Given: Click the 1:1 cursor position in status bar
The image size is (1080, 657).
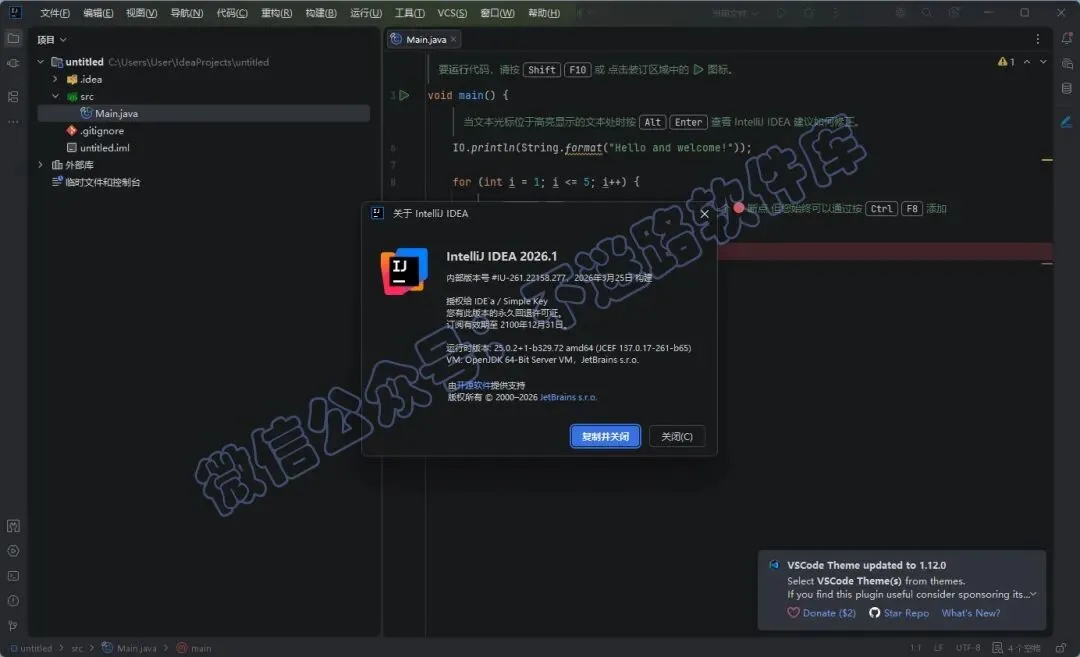Looking at the screenshot, I should (915, 648).
